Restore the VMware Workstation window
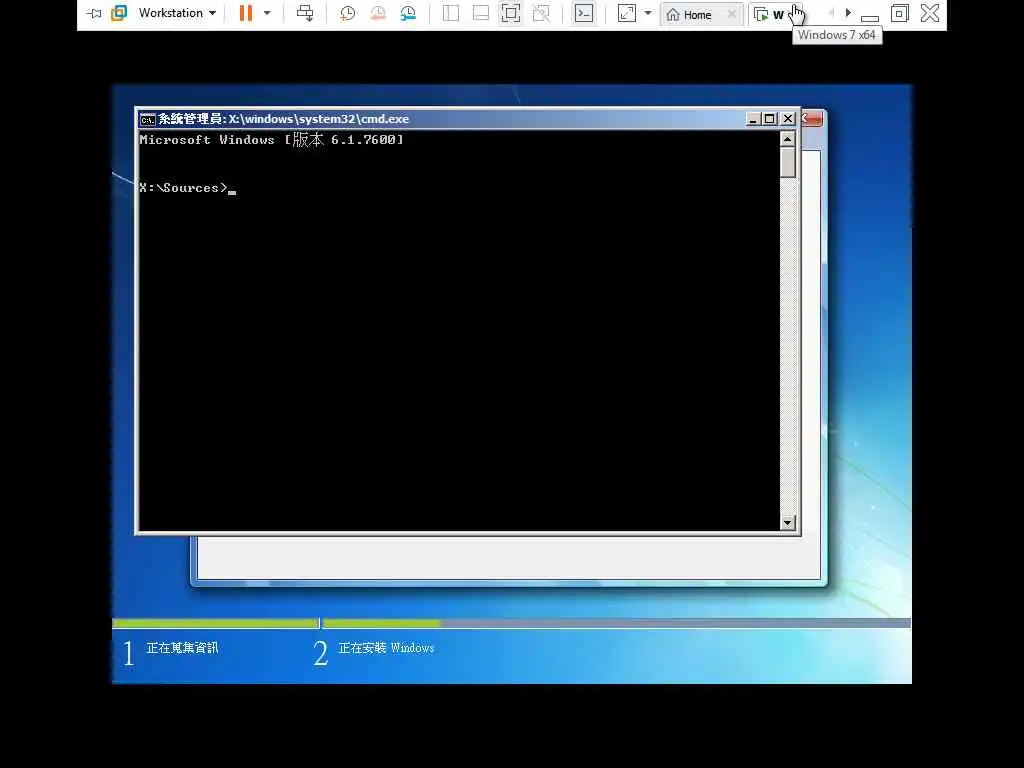Image resolution: width=1024 pixels, height=768 pixels. [x=899, y=13]
